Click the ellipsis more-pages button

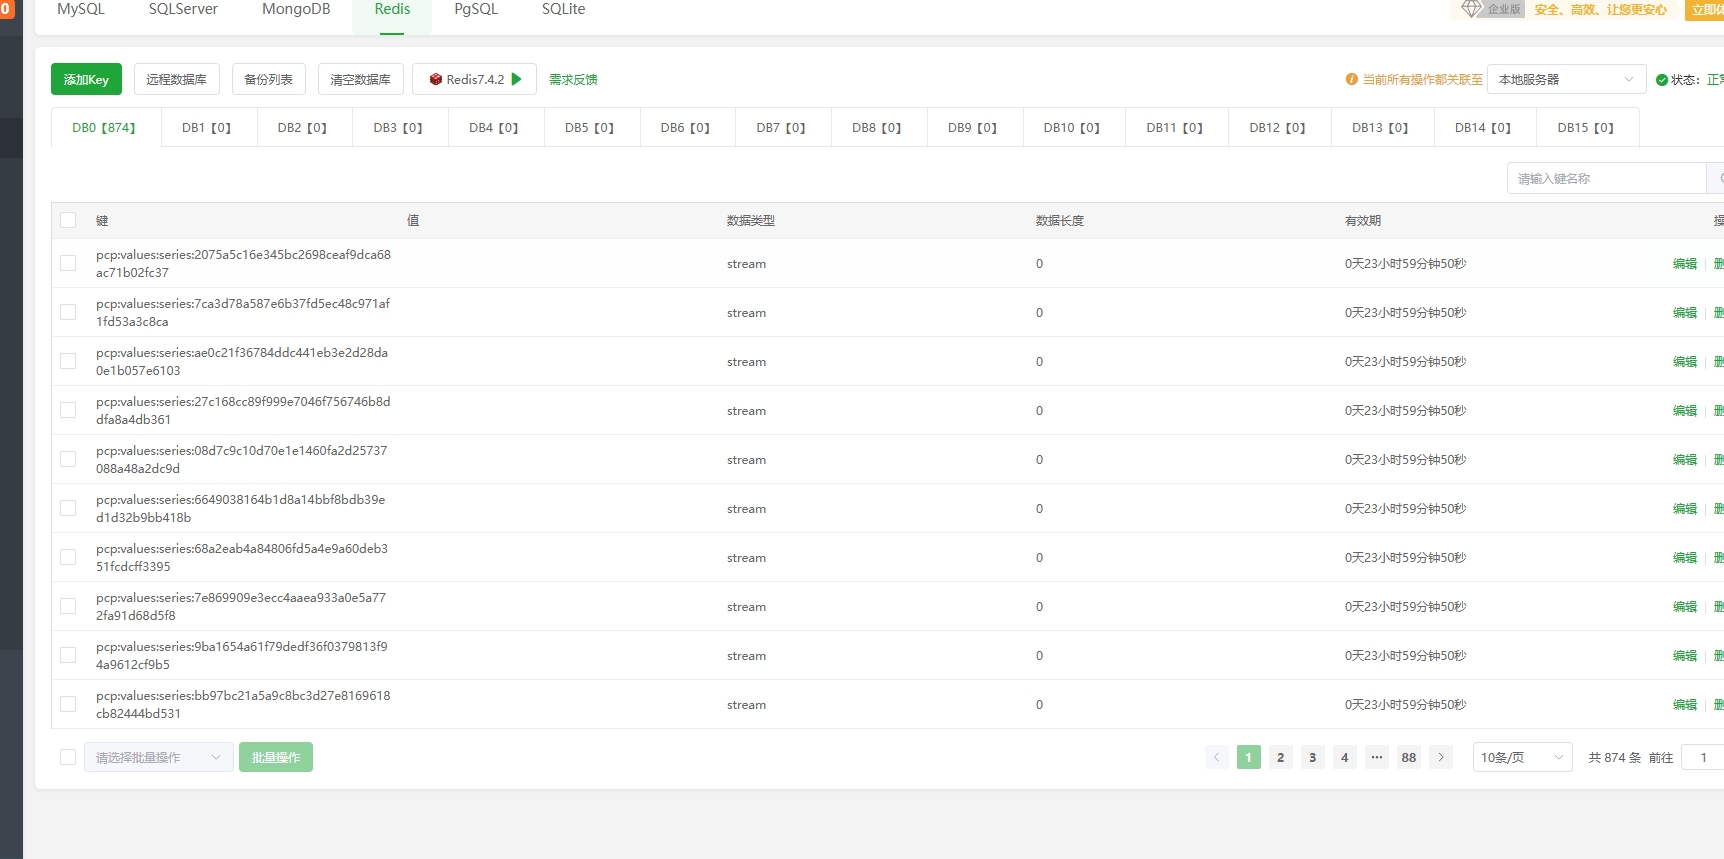point(1377,757)
